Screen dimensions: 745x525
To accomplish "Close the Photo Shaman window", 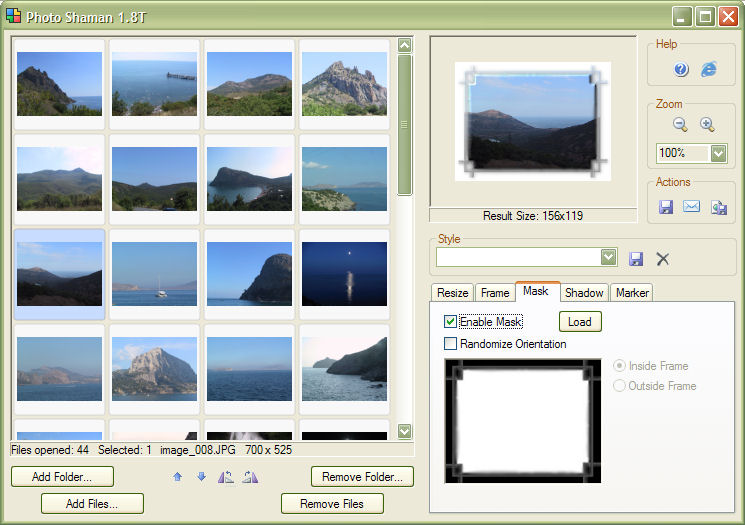I will pyautogui.click(x=728, y=17).
